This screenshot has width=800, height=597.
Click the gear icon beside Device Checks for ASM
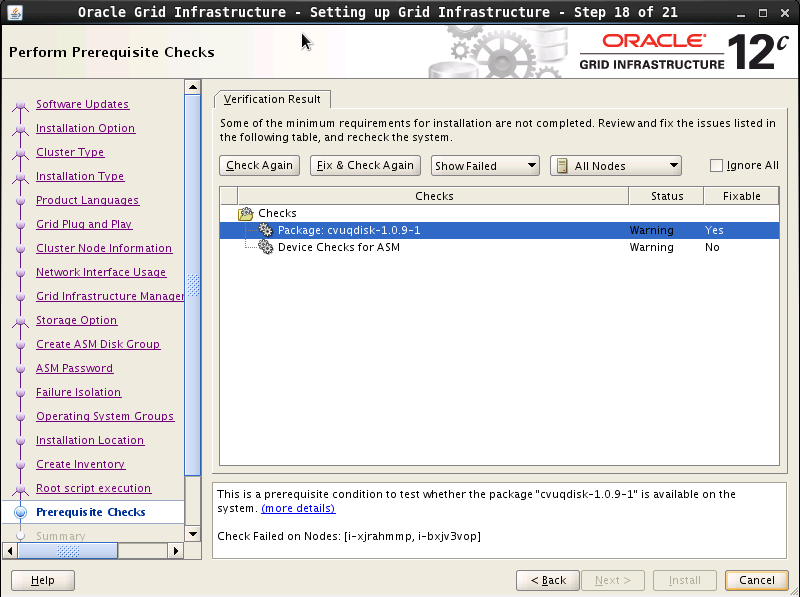click(x=266, y=248)
